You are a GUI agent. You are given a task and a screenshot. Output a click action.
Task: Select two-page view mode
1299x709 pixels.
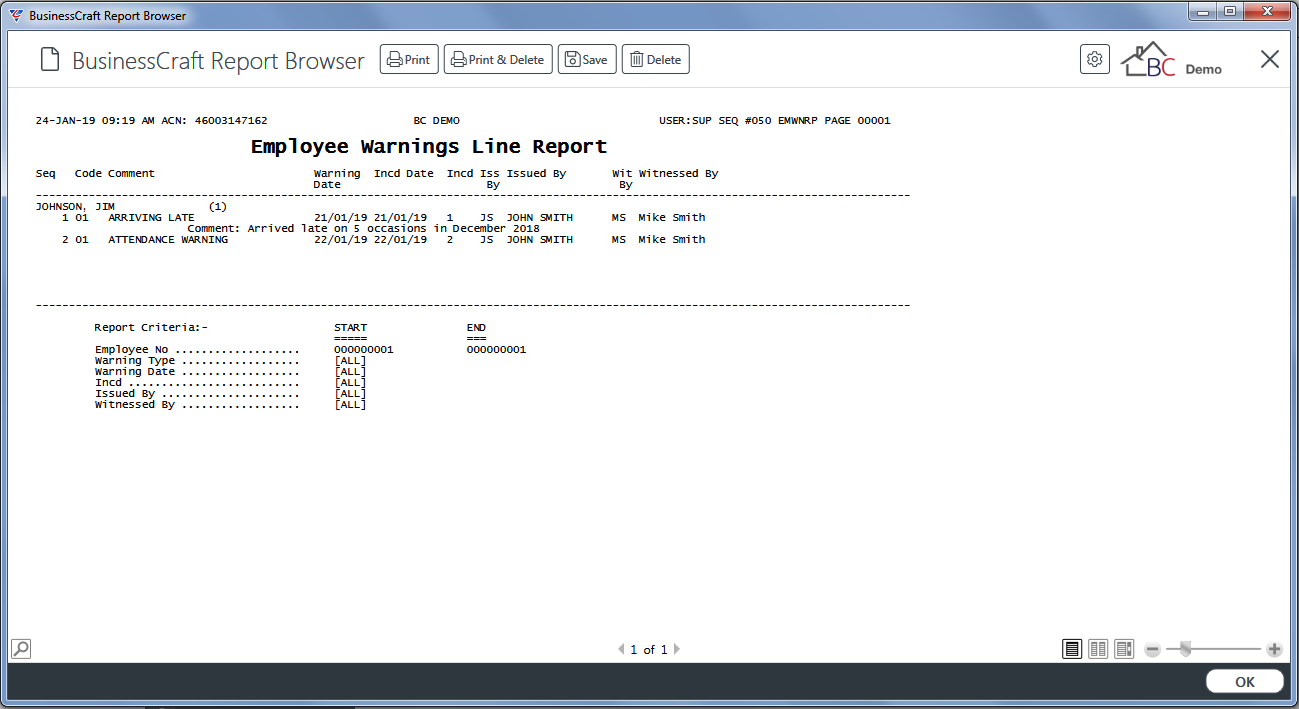point(1098,649)
